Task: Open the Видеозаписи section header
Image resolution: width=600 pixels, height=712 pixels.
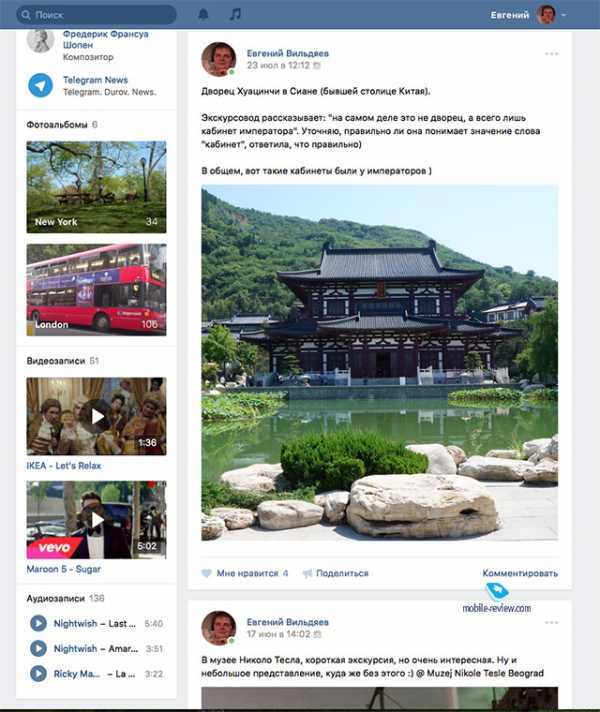Action: coord(56,361)
